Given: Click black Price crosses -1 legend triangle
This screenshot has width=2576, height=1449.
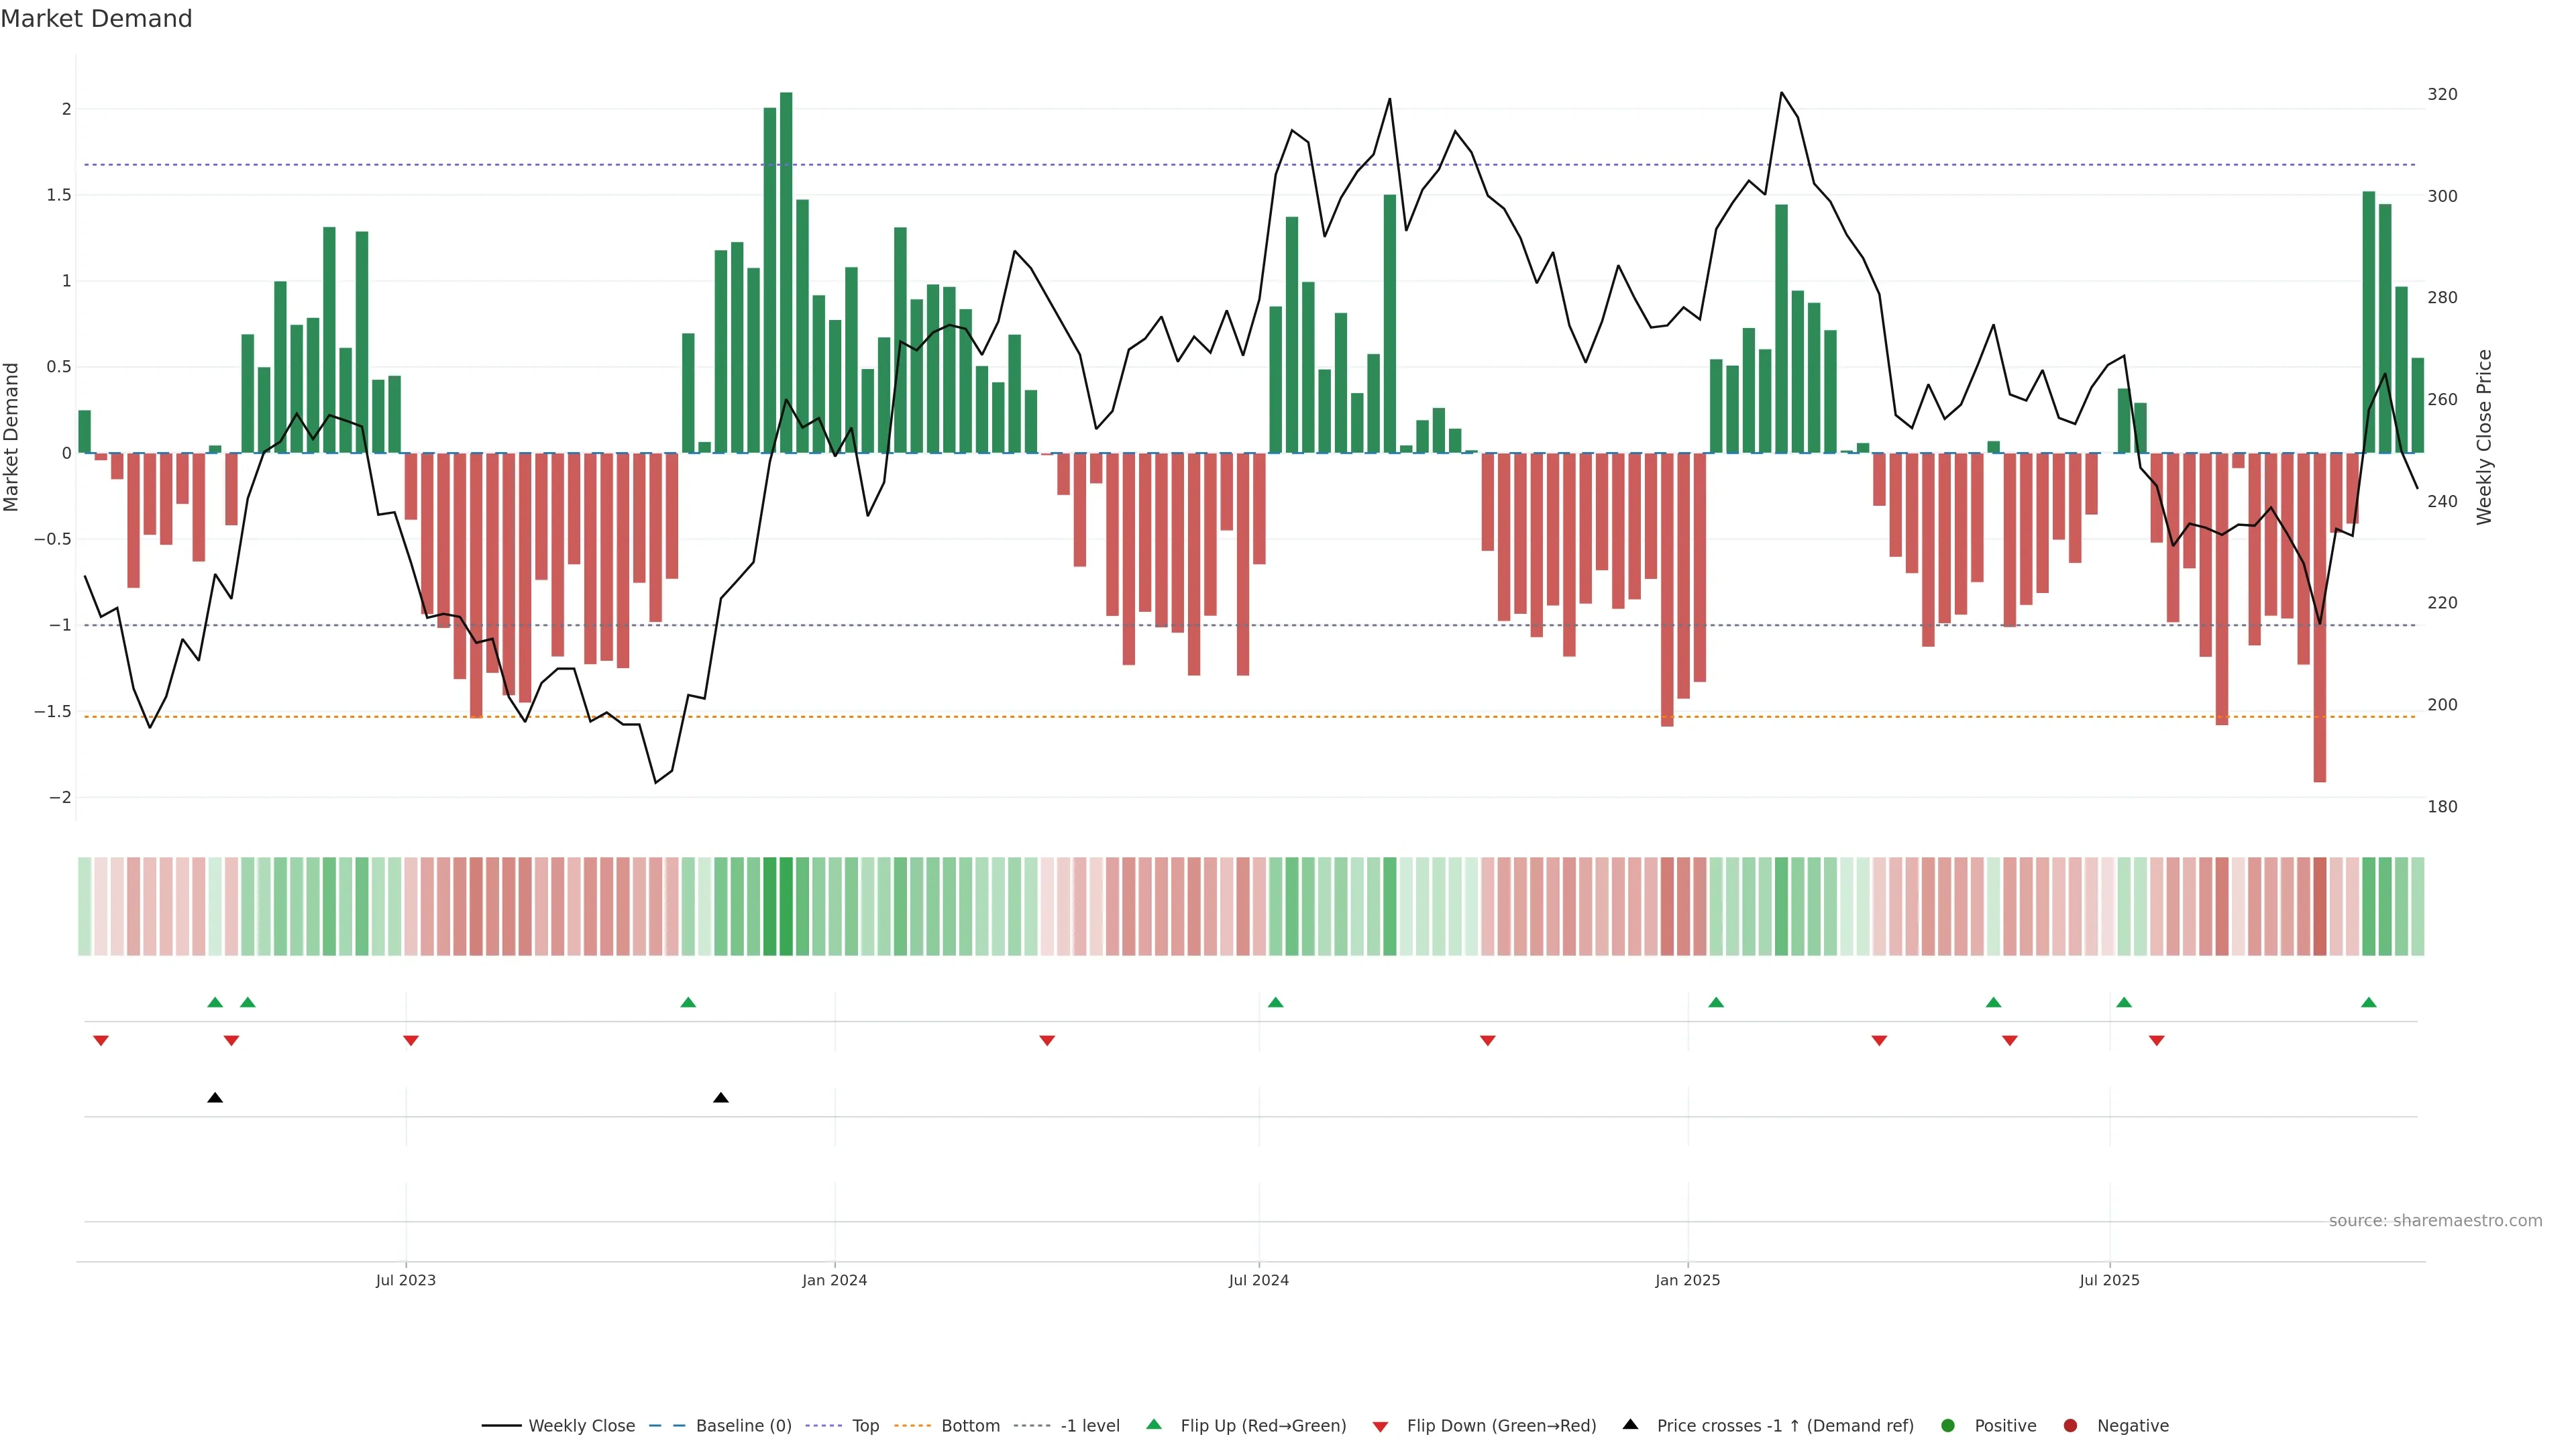Looking at the screenshot, I should click(x=1630, y=1424).
